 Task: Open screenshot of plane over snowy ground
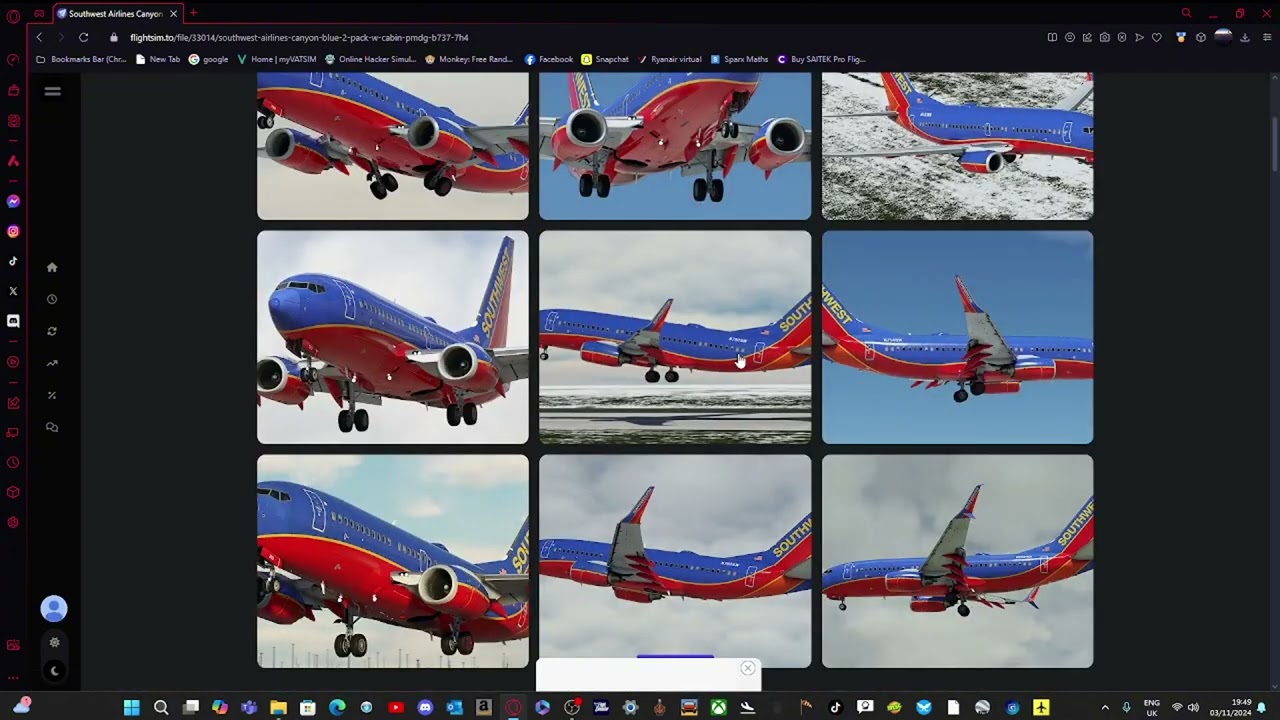(x=957, y=146)
